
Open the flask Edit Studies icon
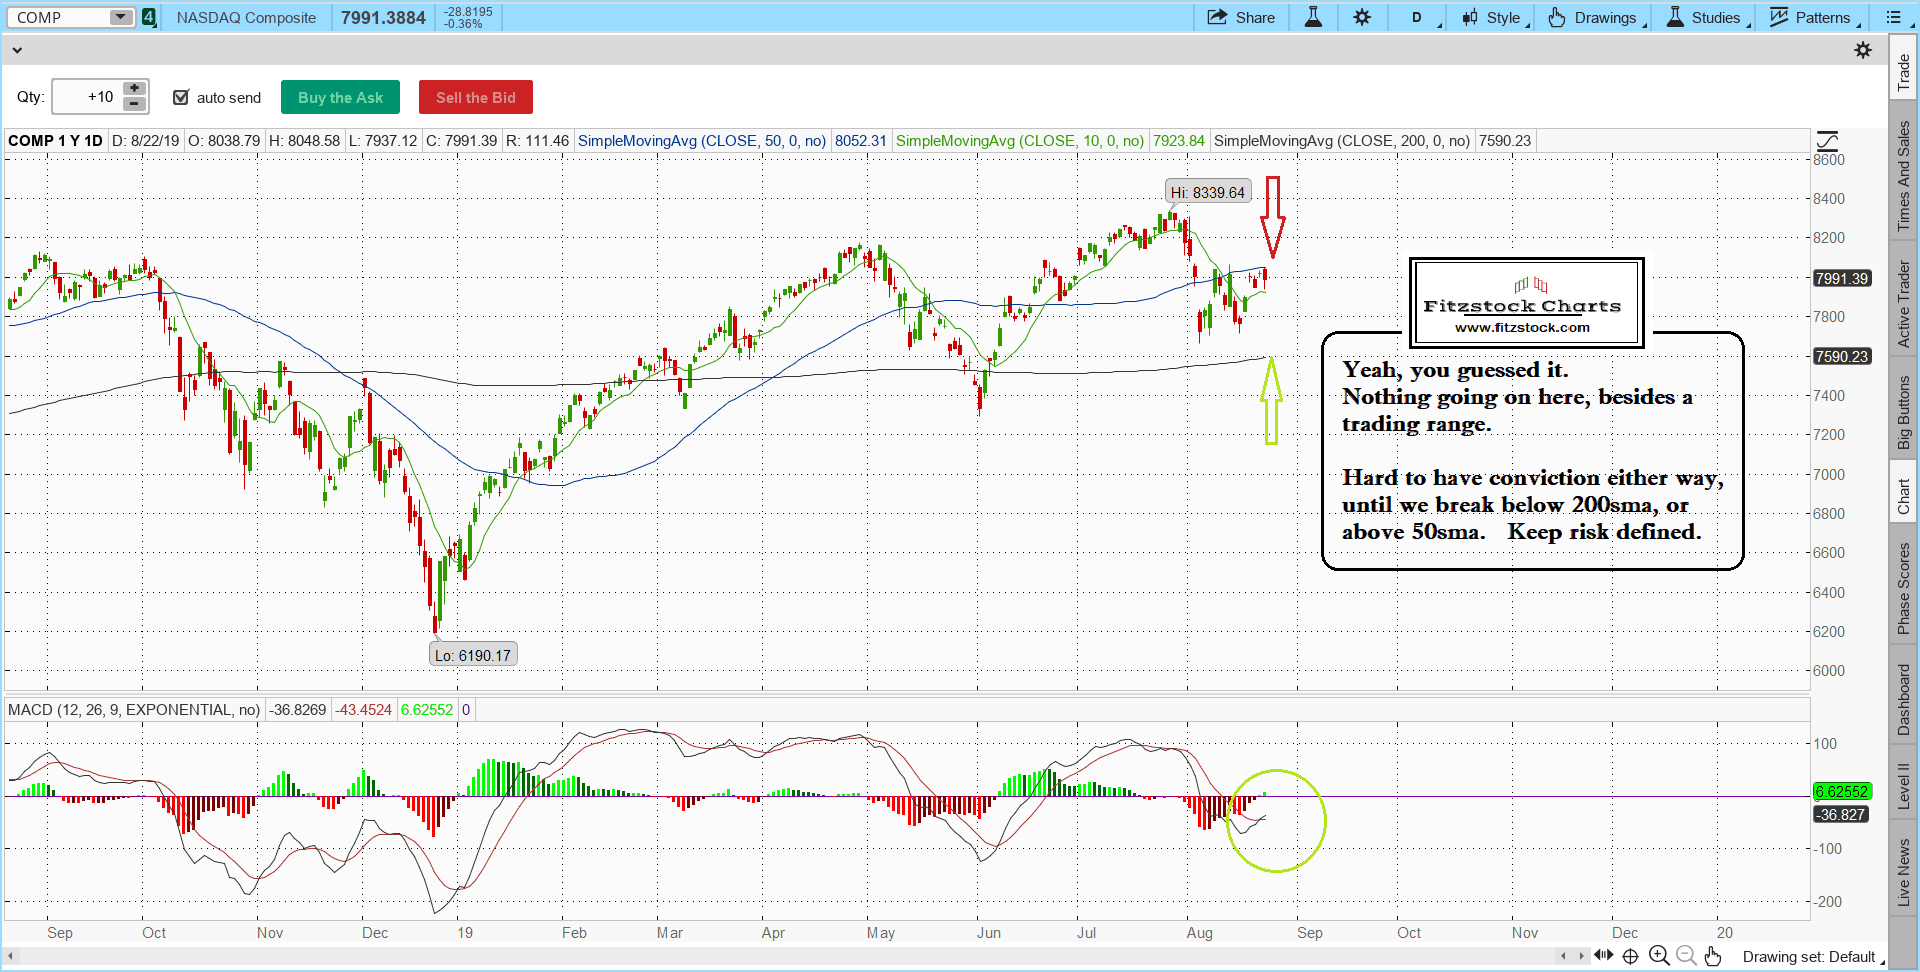1313,17
